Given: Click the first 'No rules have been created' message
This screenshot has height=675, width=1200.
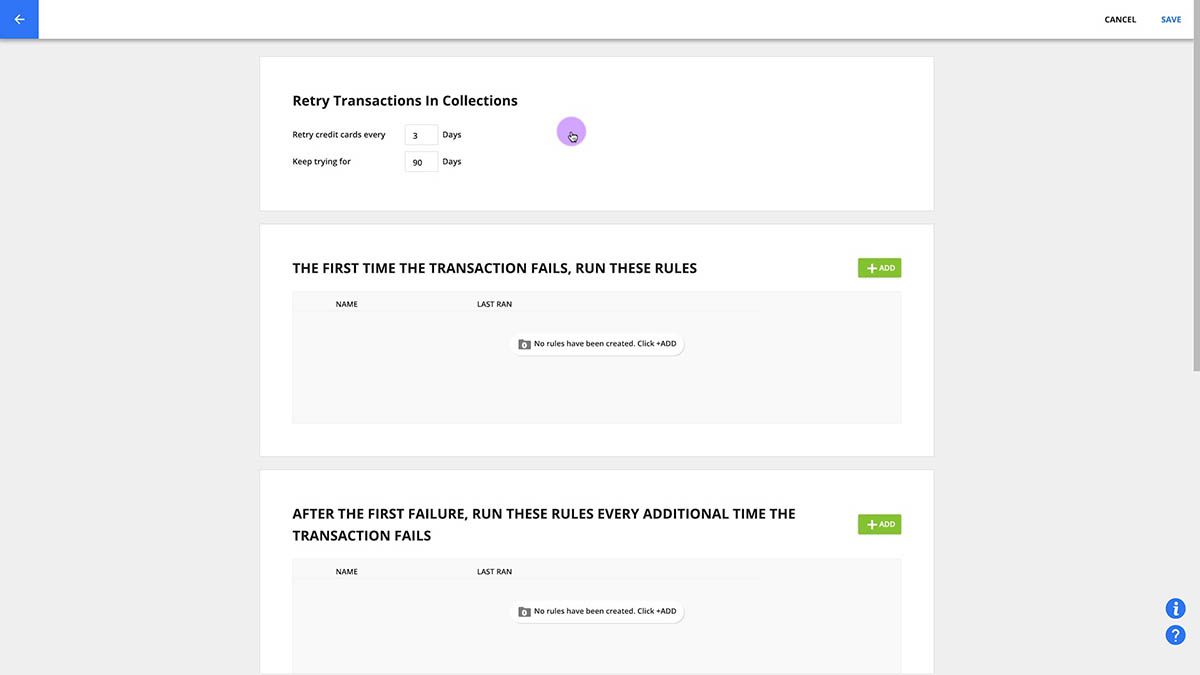Looking at the screenshot, I should click(x=597, y=344).
